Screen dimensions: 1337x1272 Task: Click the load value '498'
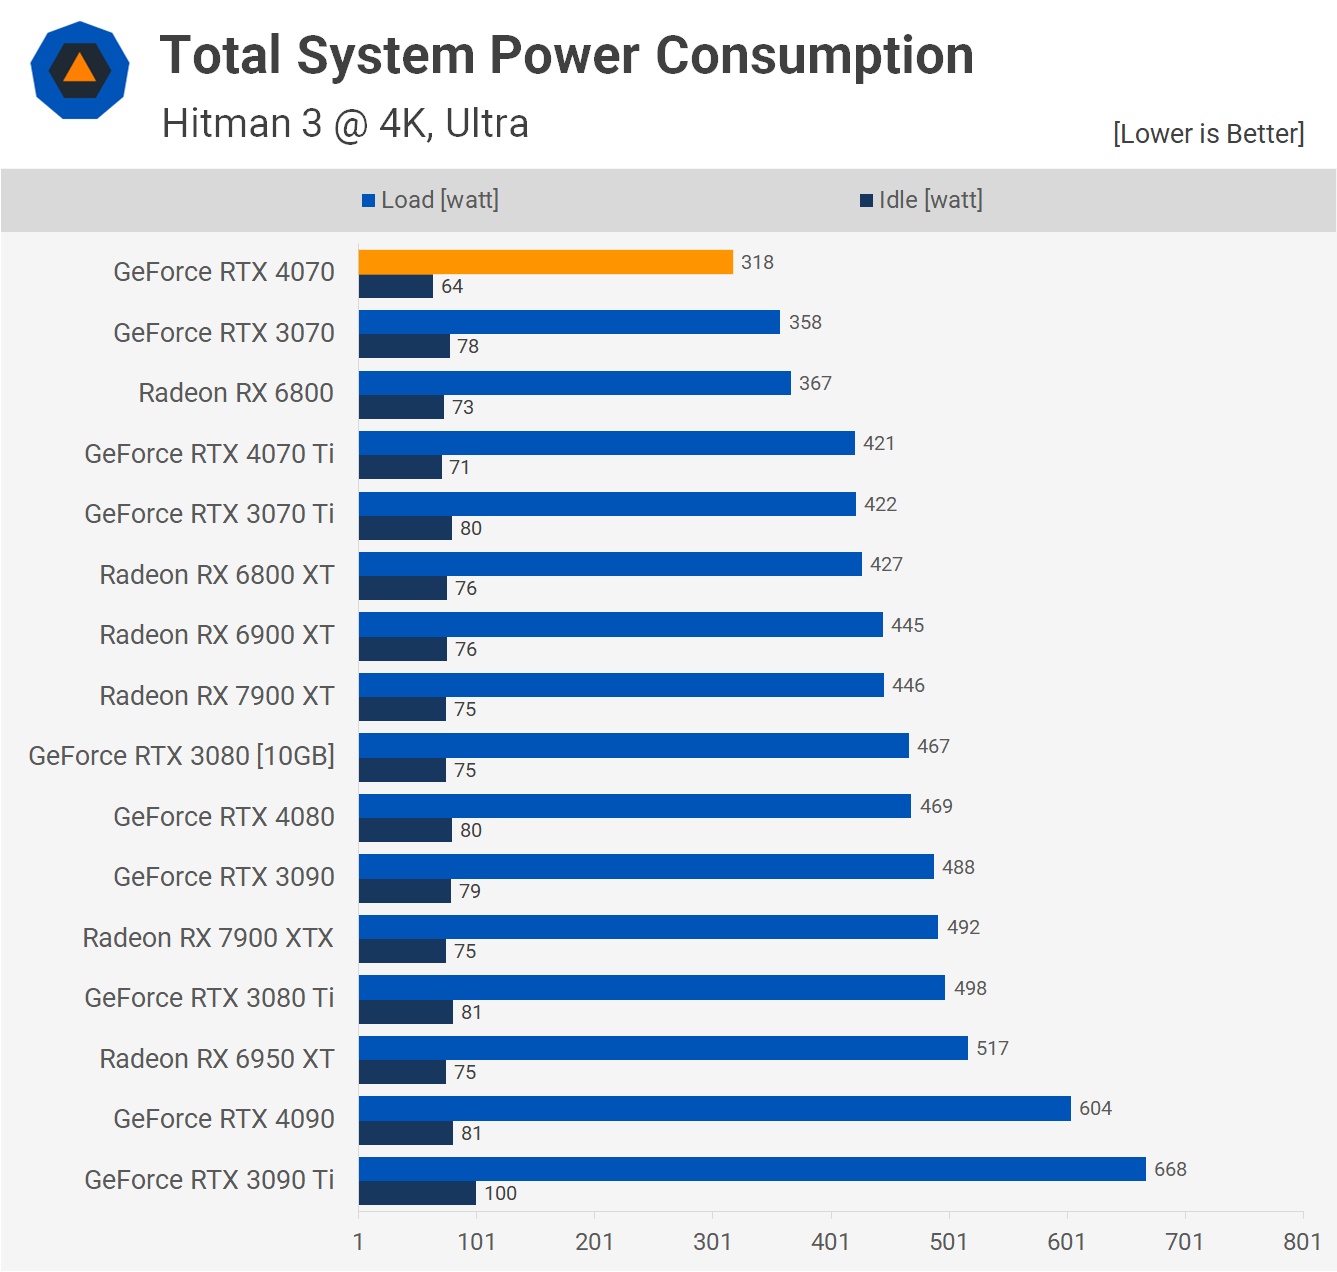click(x=970, y=989)
